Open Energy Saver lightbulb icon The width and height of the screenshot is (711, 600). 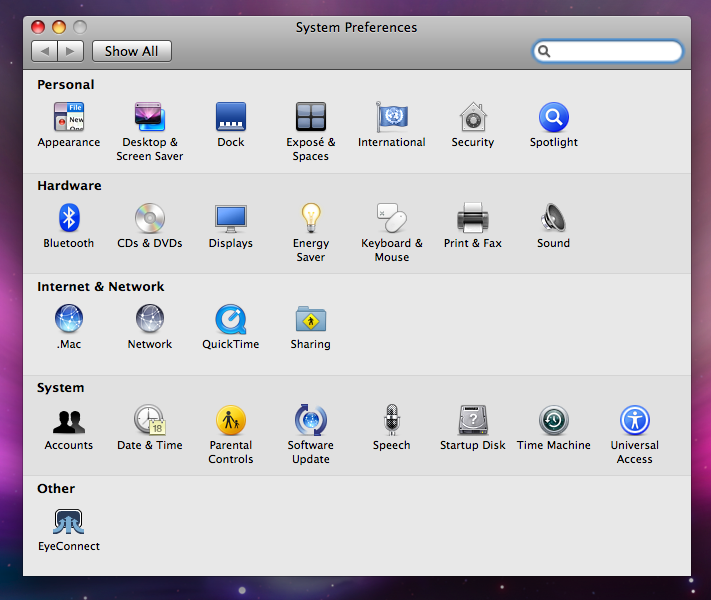(311, 218)
